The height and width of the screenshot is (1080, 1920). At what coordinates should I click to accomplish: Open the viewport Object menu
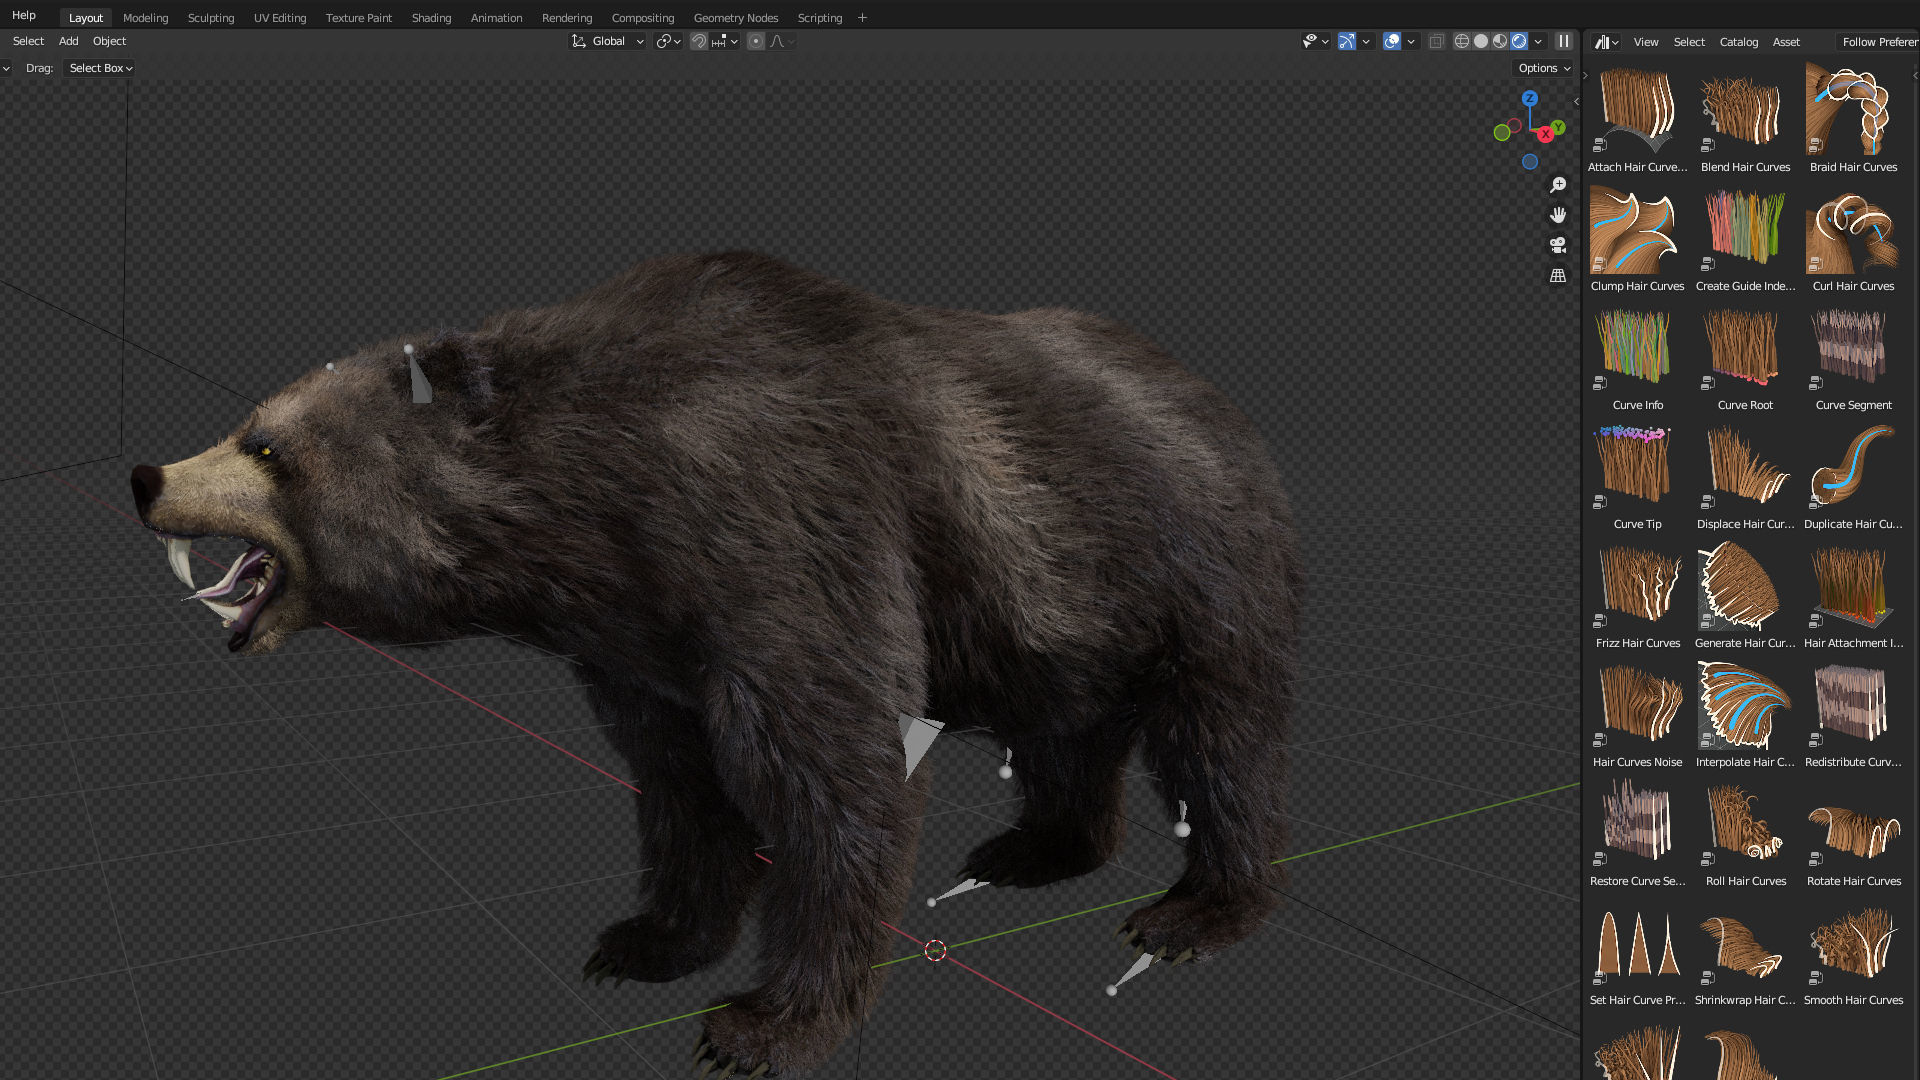click(x=109, y=41)
